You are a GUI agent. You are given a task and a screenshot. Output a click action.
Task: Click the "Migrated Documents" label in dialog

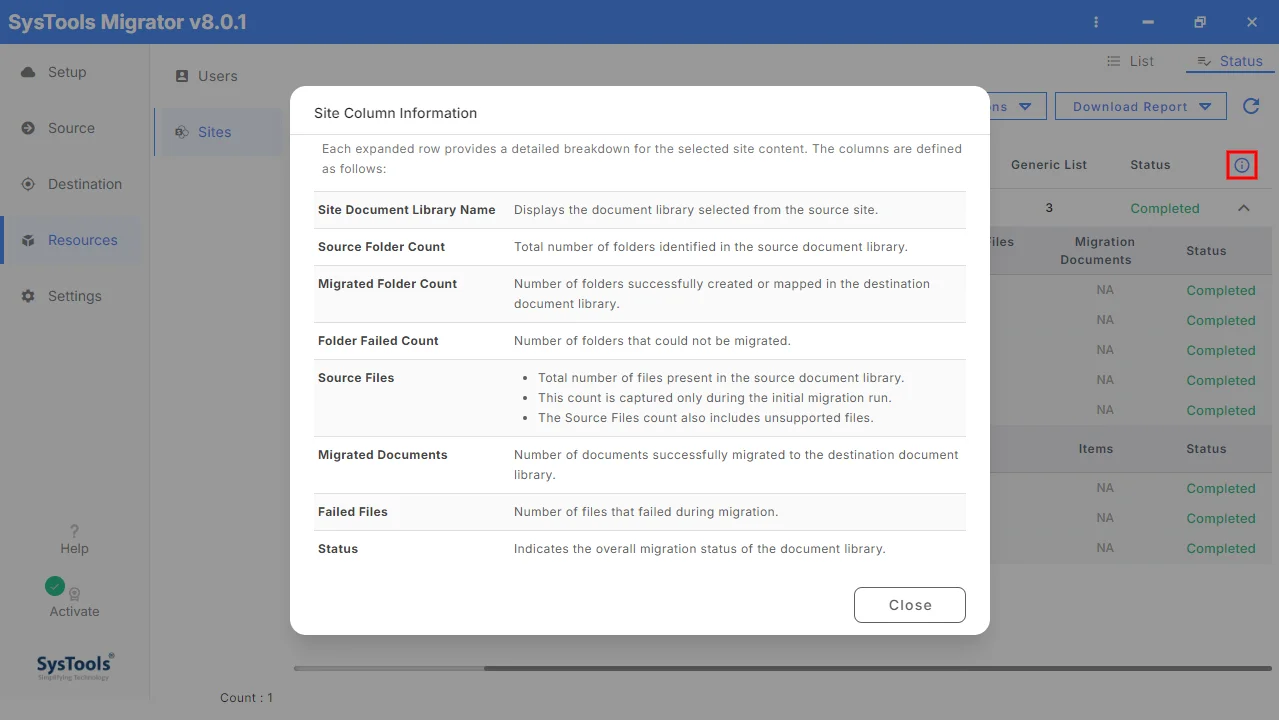tap(383, 455)
